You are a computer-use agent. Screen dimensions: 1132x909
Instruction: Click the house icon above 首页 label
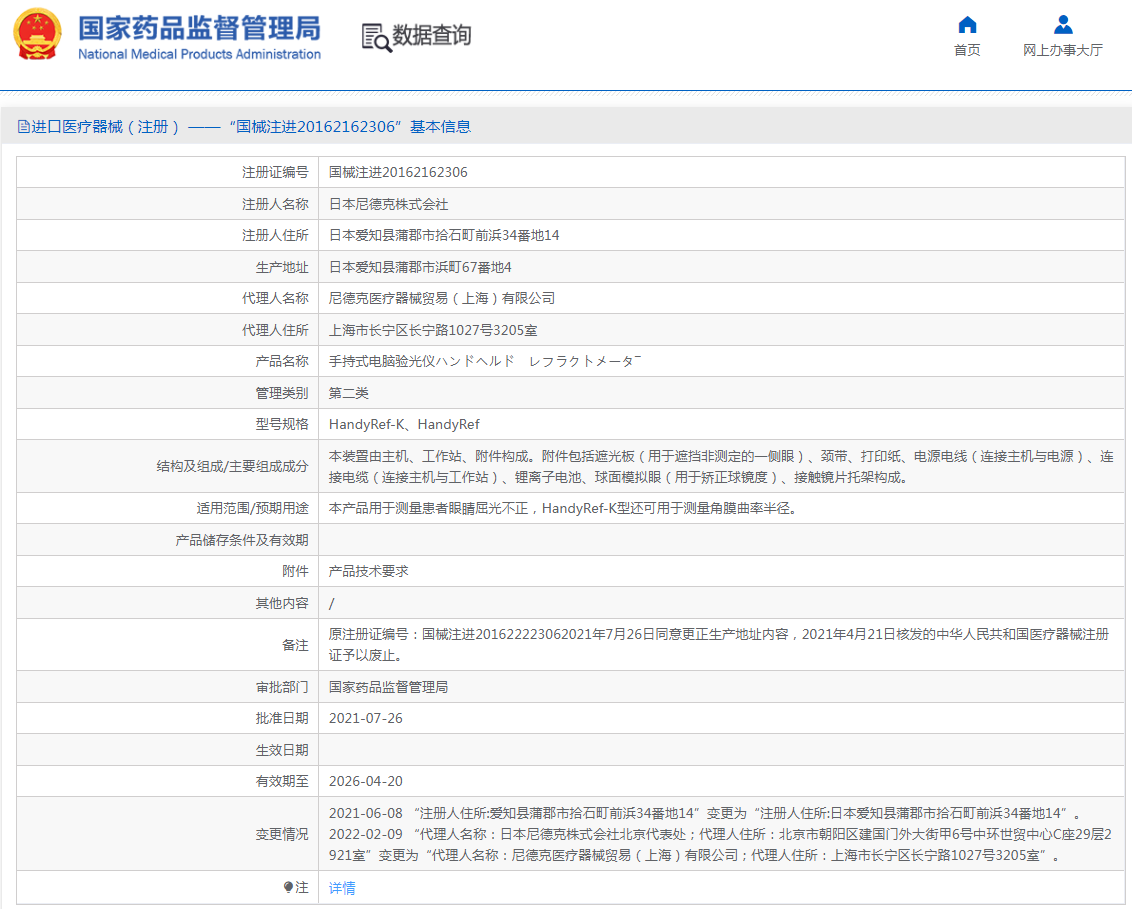(966, 25)
